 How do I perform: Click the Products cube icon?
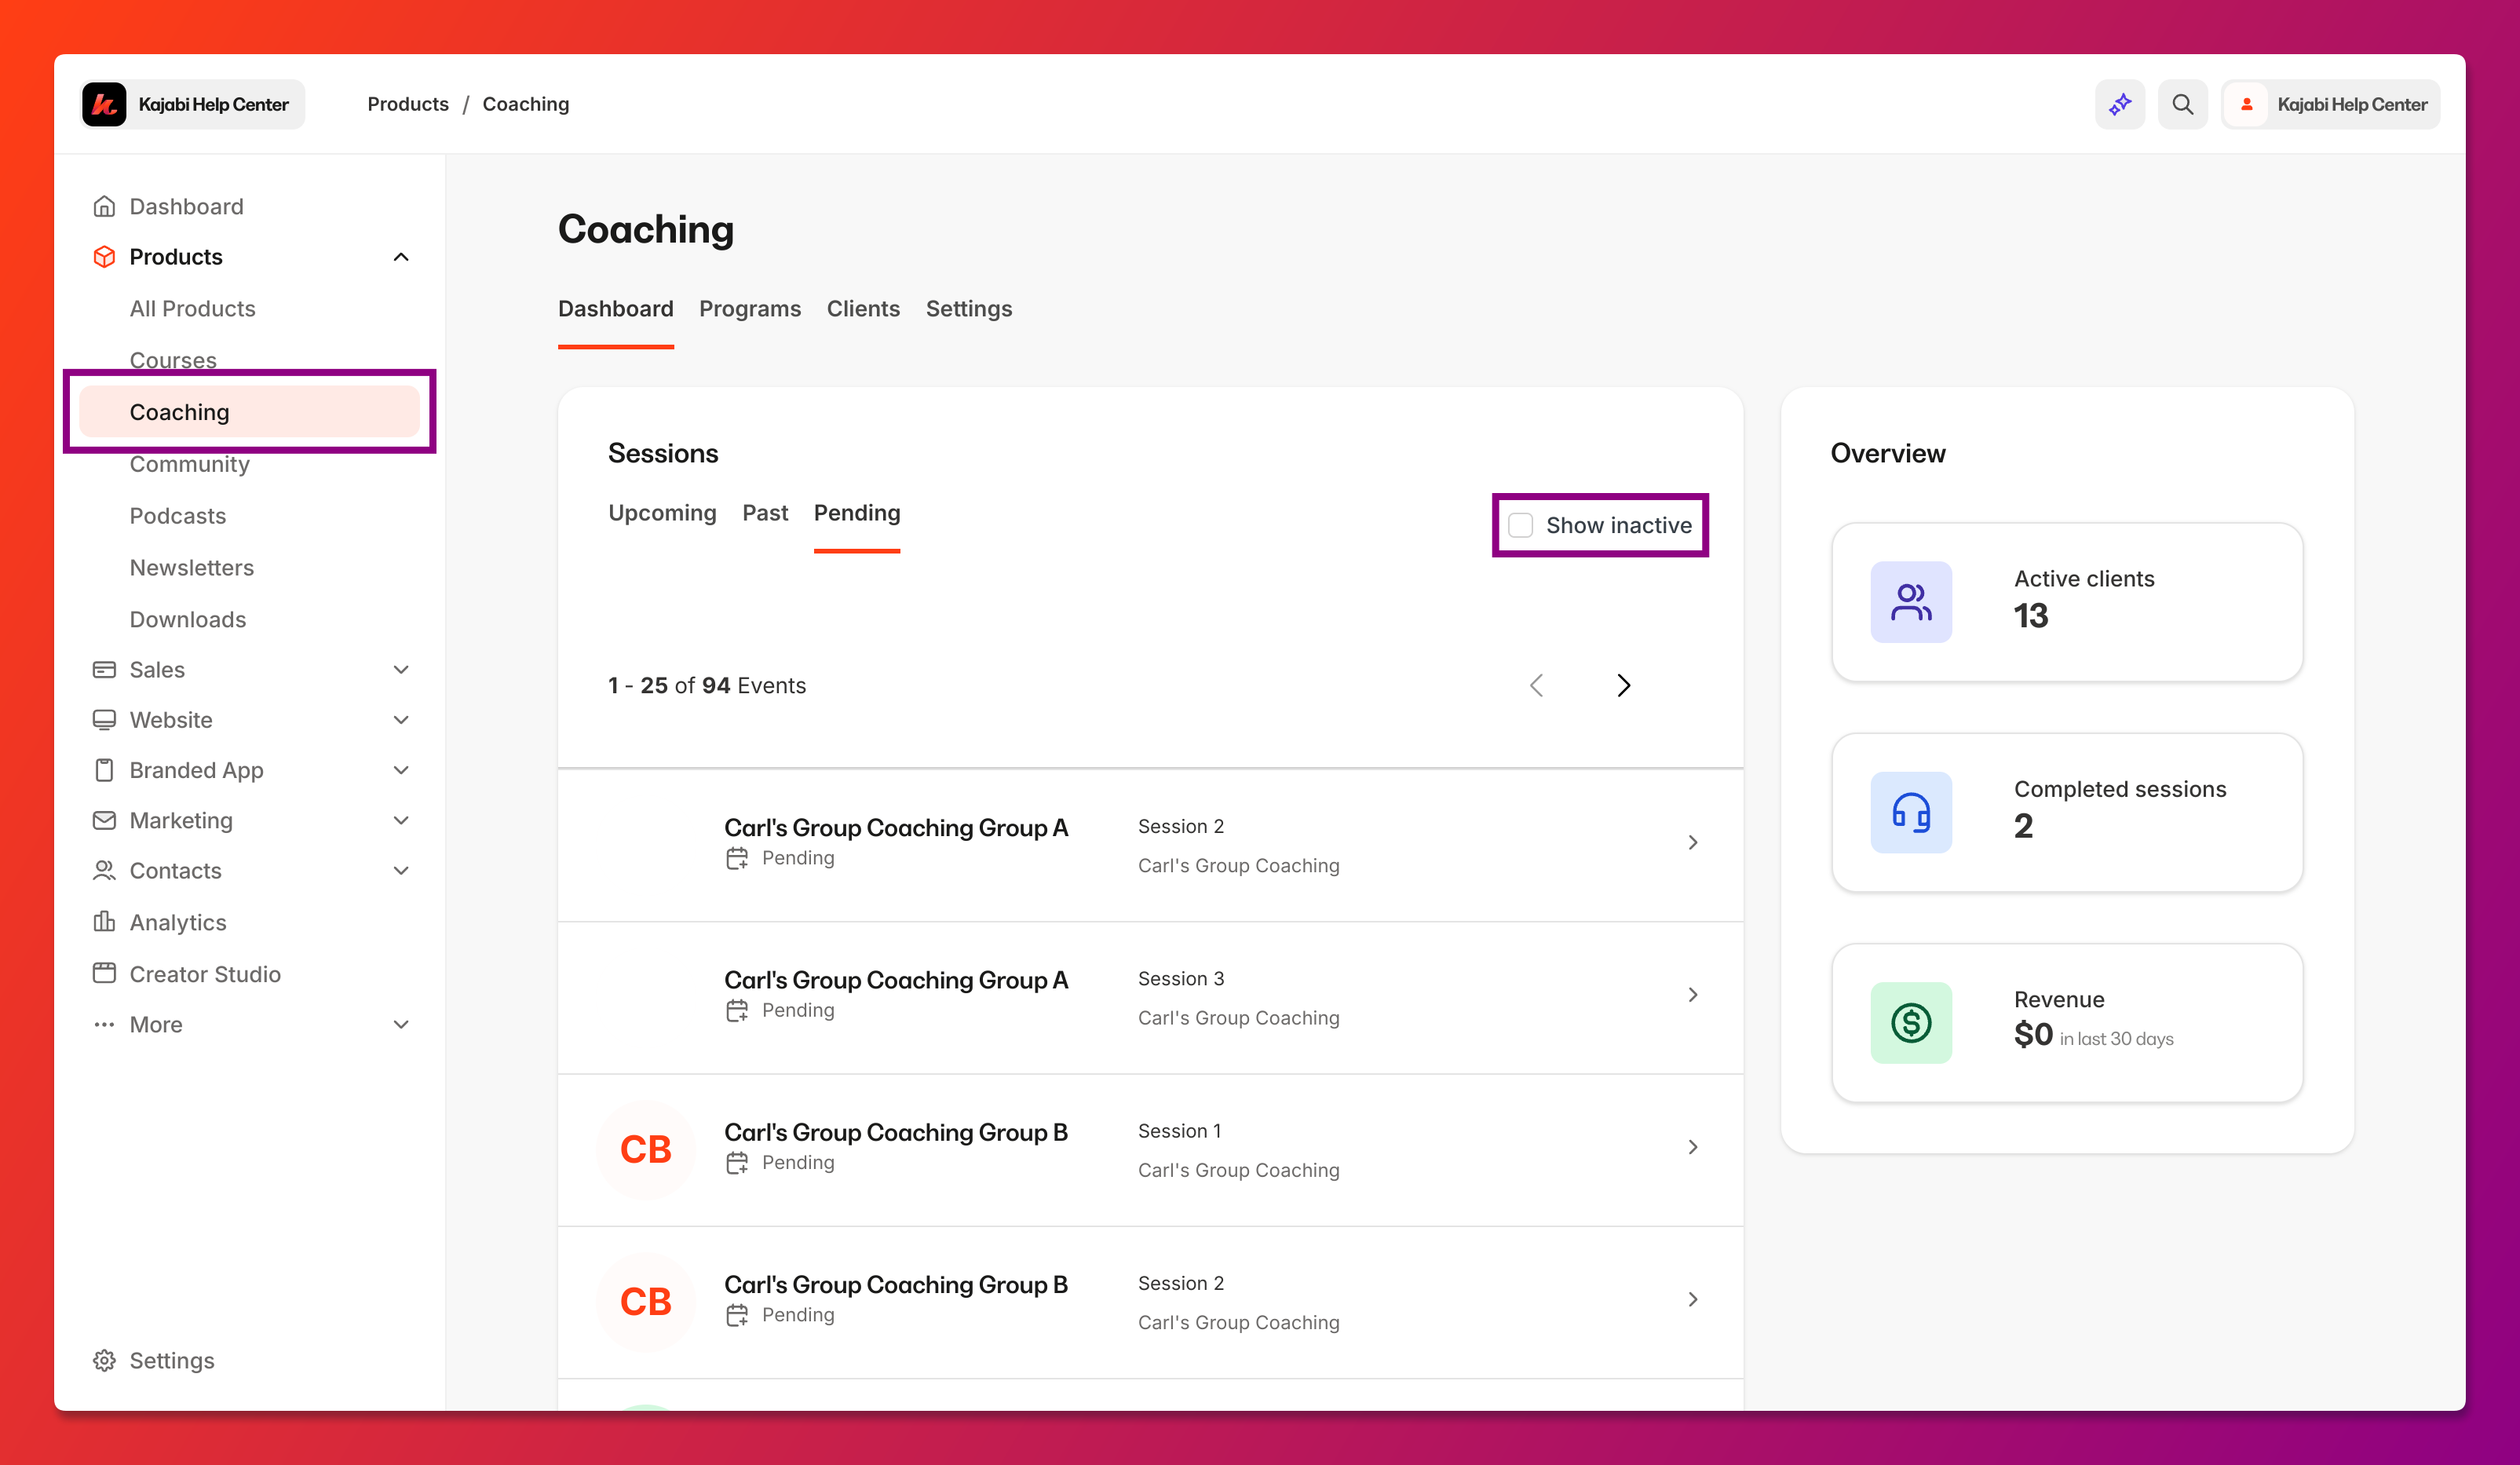click(x=104, y=257)
